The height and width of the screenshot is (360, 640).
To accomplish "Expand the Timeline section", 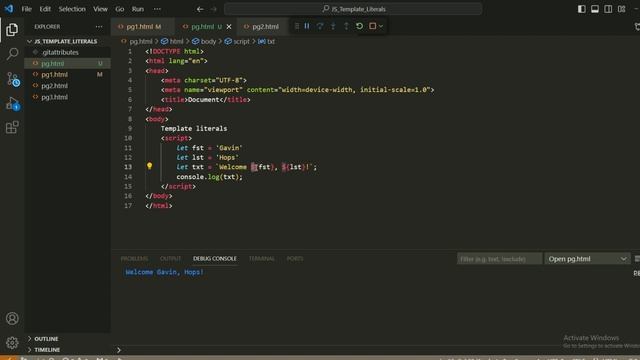I will click(67, 350).
